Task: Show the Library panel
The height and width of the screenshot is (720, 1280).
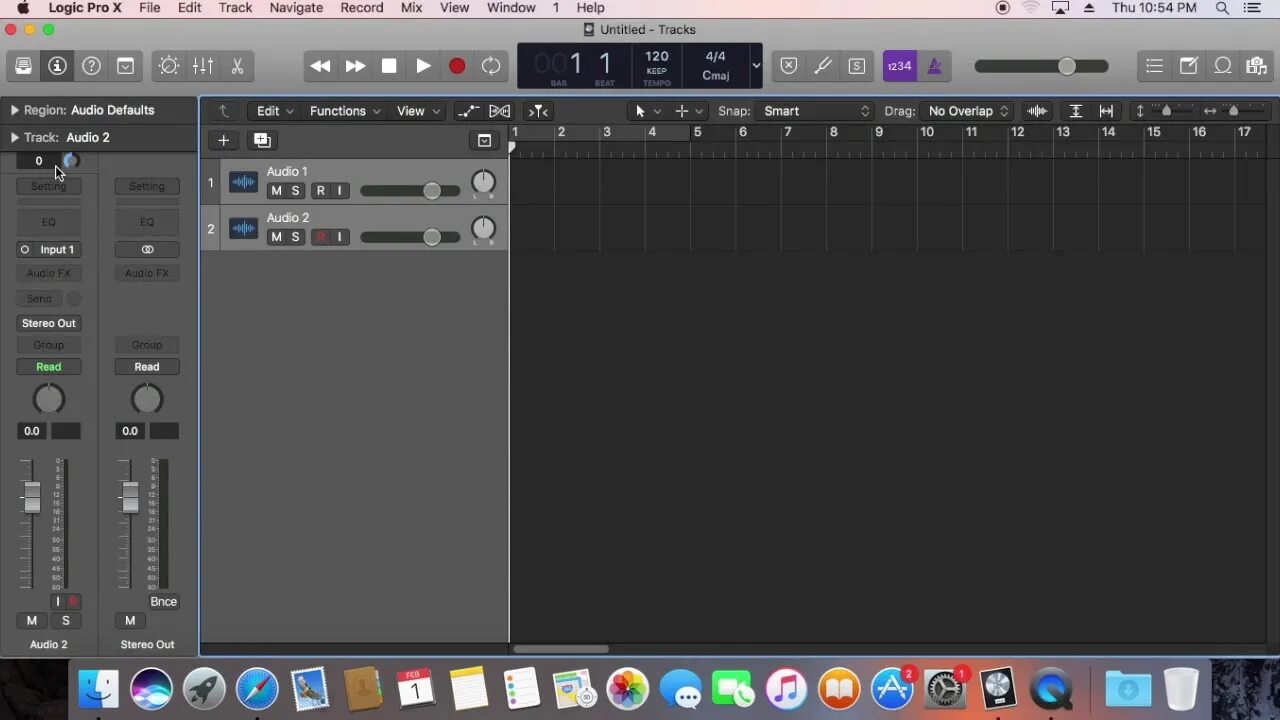Action: click(x=23, y=66)
